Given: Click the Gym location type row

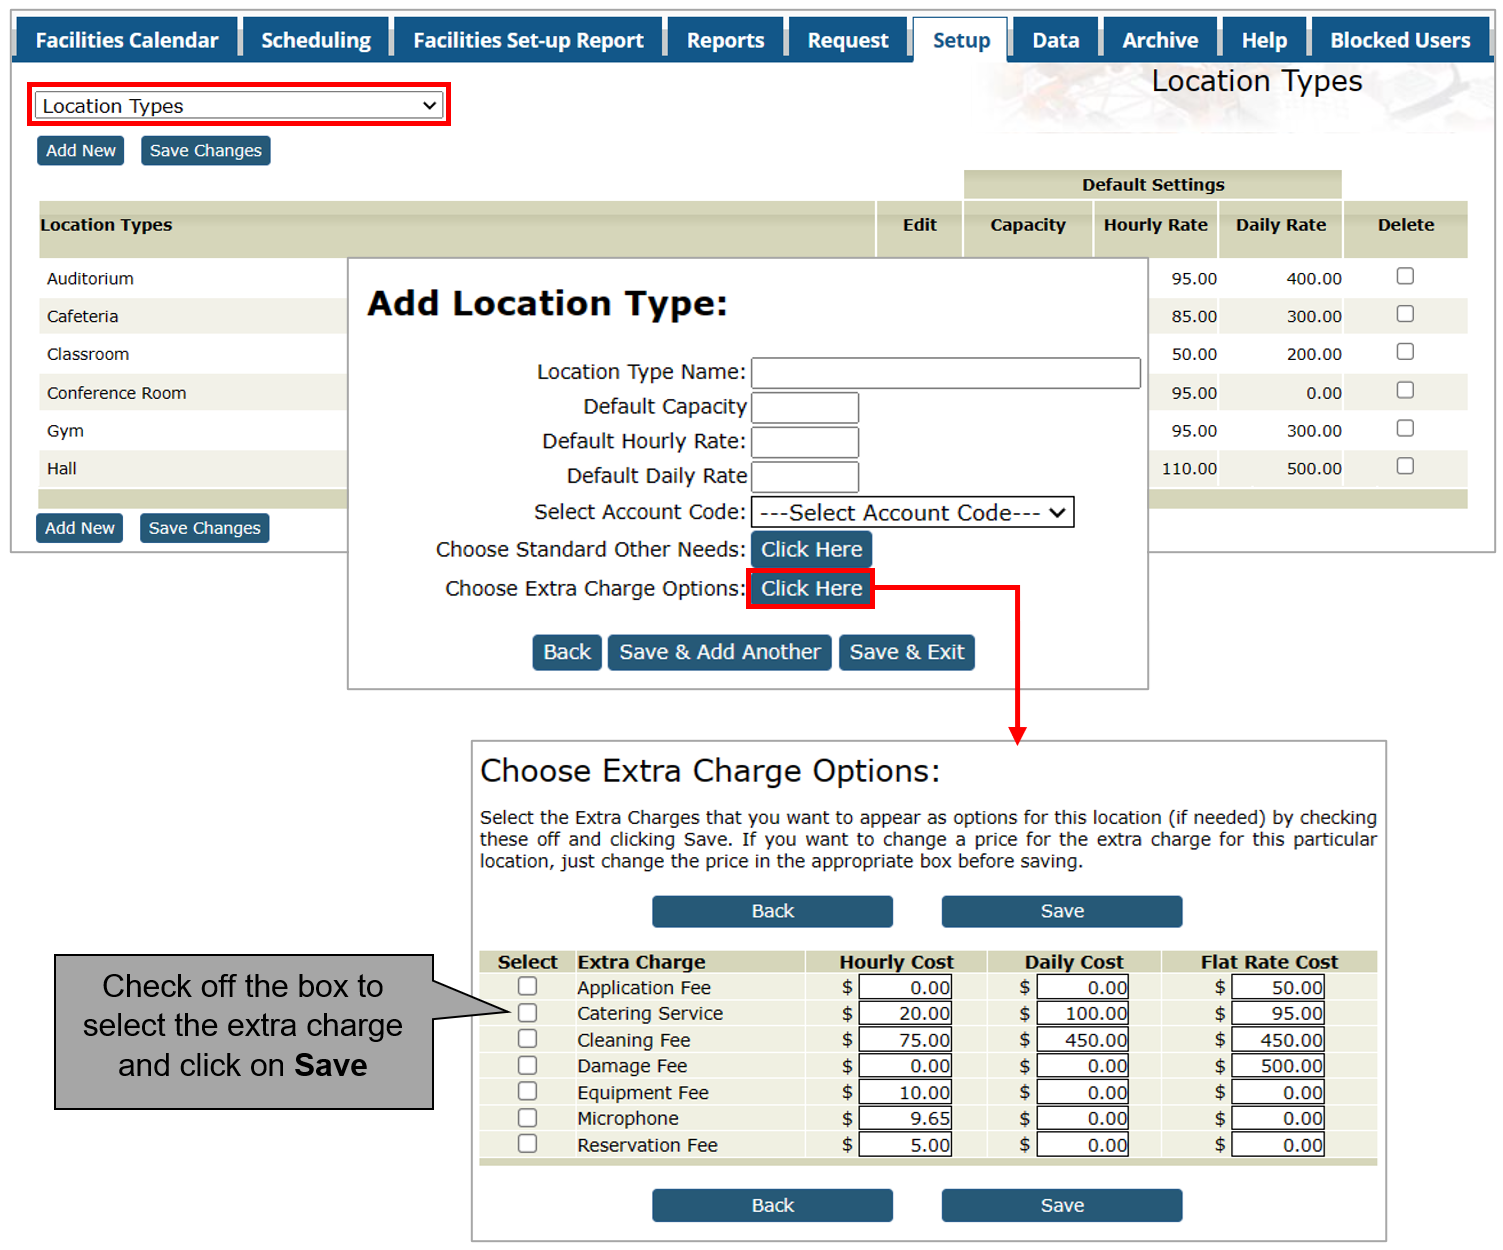Looking at the screenshot, I should pos(65,431).
